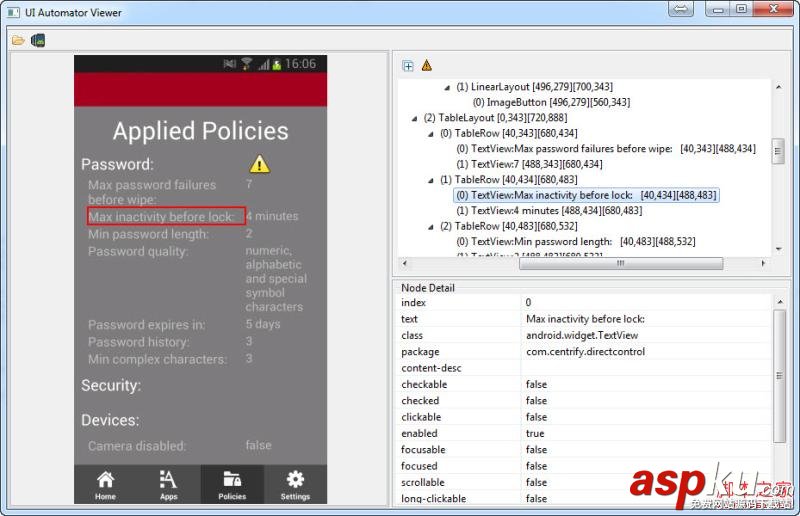Collapse the (1) LinearLayout node

tap(447, 87)
